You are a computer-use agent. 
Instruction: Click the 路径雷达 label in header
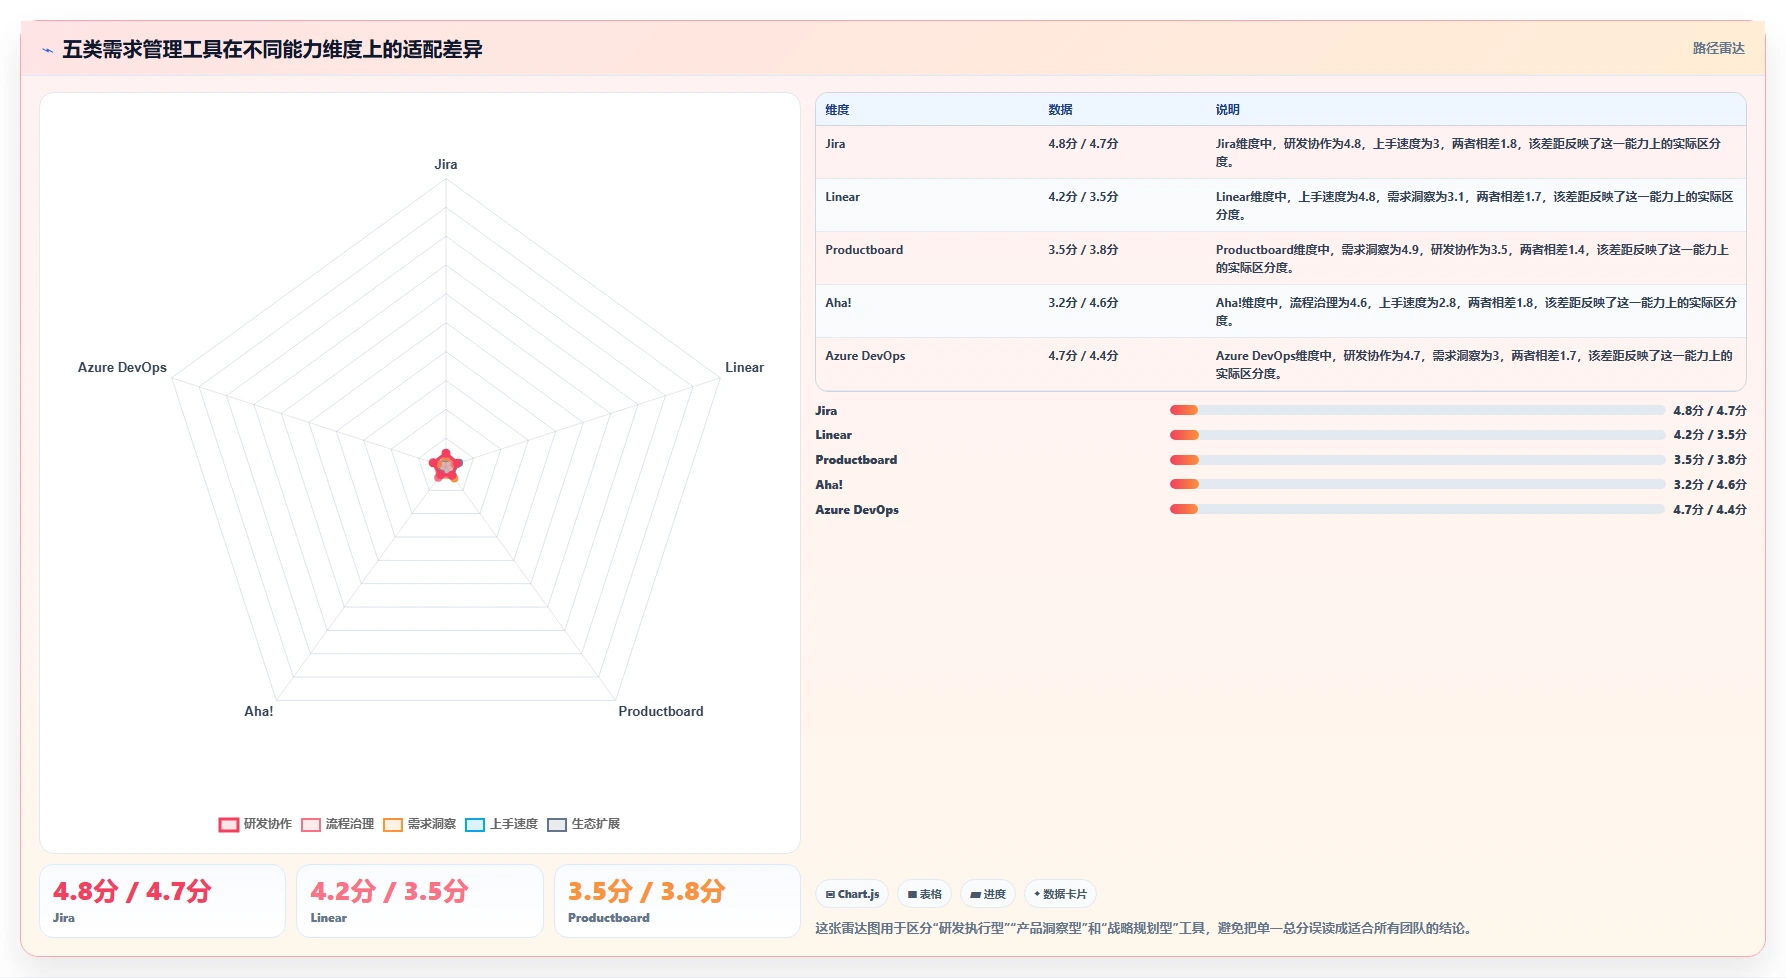click(1718, 48)
